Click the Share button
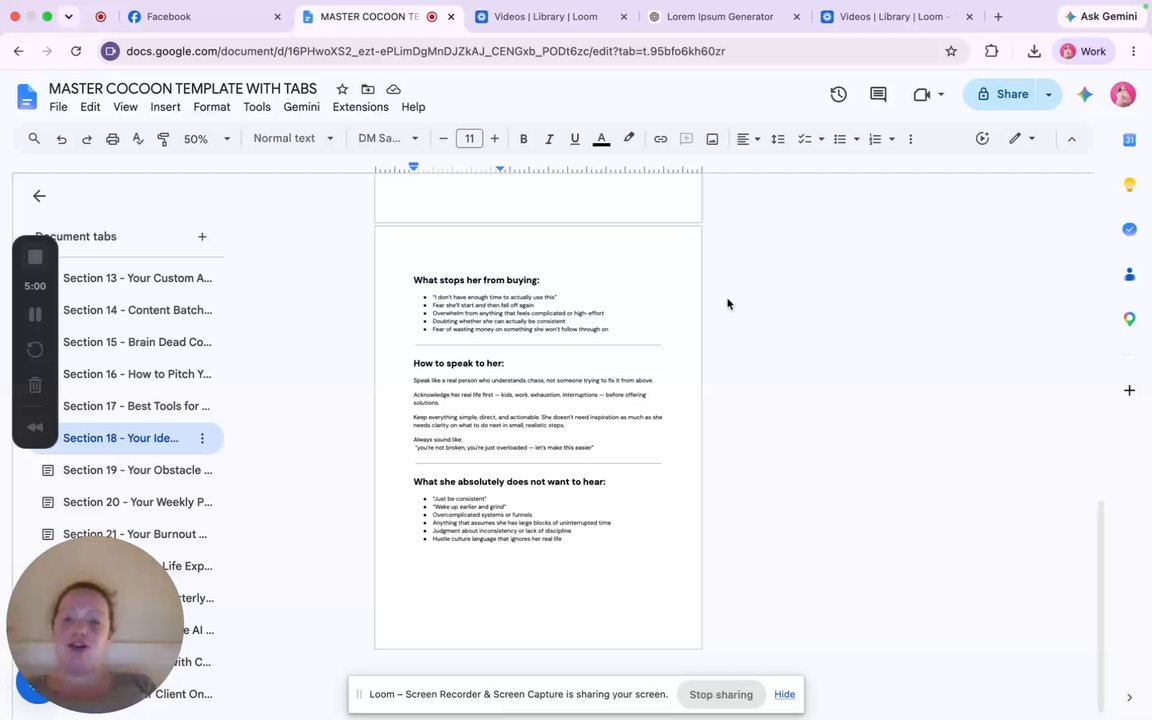Image resolution: width=1152 pixels, height=720 pixels. point(1001,94)
